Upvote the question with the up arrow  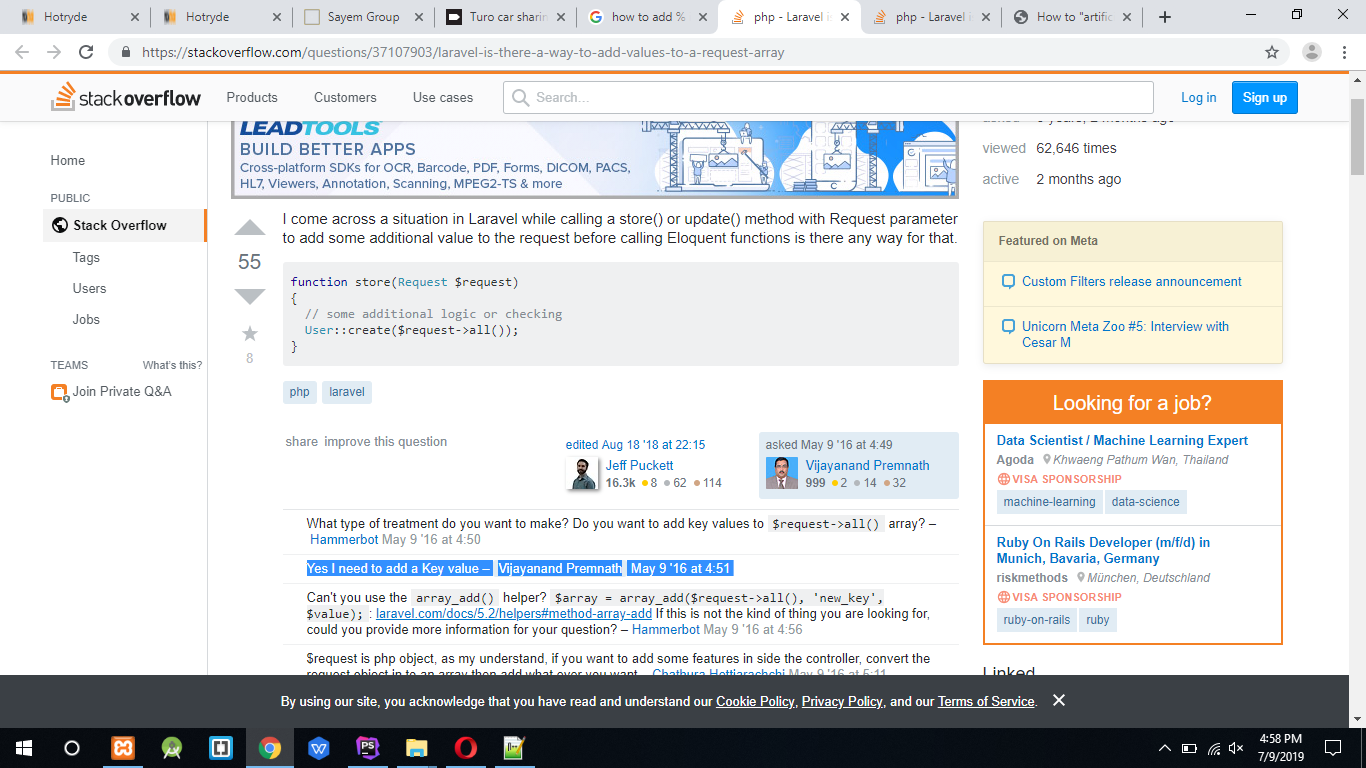249,229
